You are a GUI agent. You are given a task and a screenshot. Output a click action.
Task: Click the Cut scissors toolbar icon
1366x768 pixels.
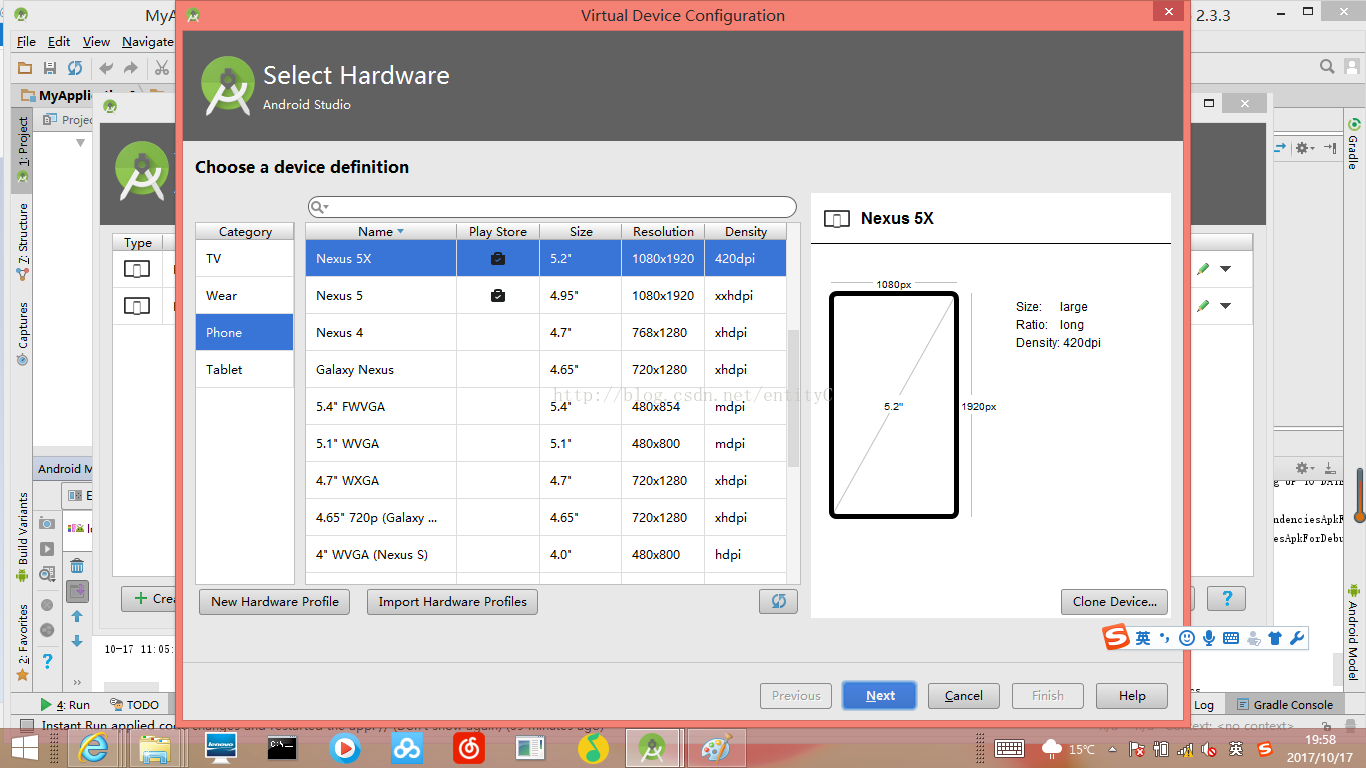pyautogui.click(x=161, y=68)
